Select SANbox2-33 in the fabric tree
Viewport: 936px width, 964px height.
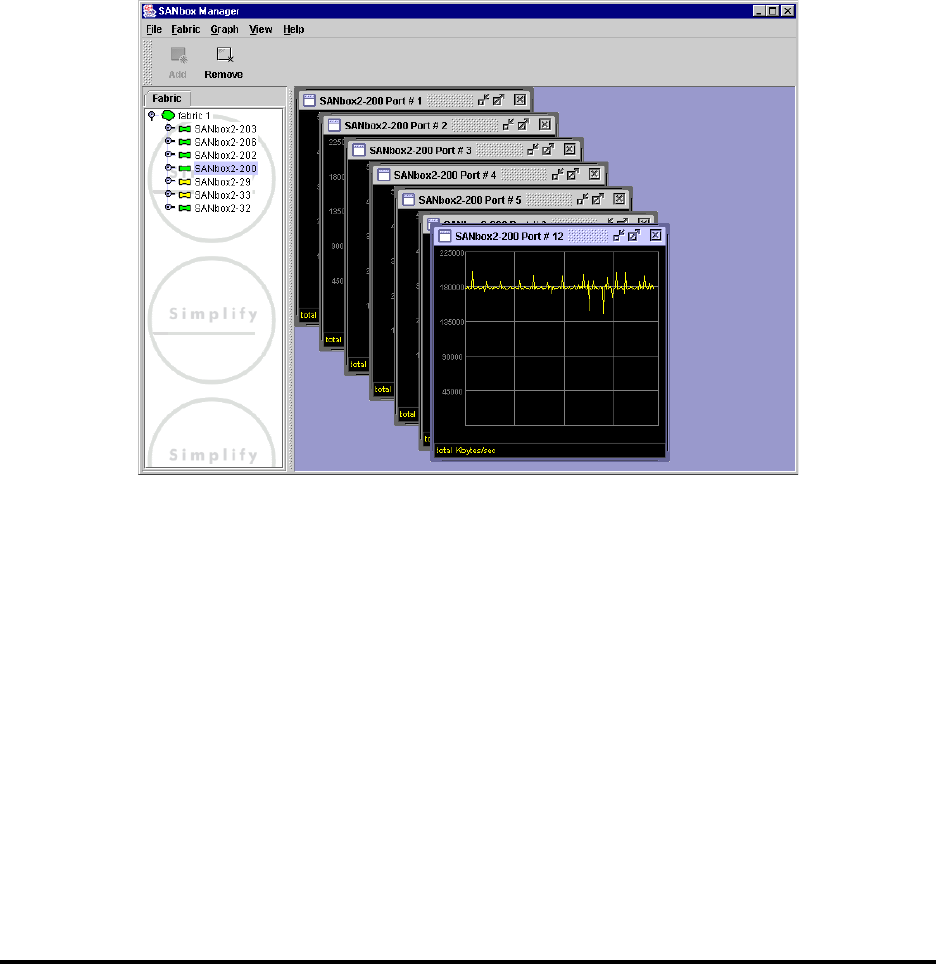click(x=222, y=195)
